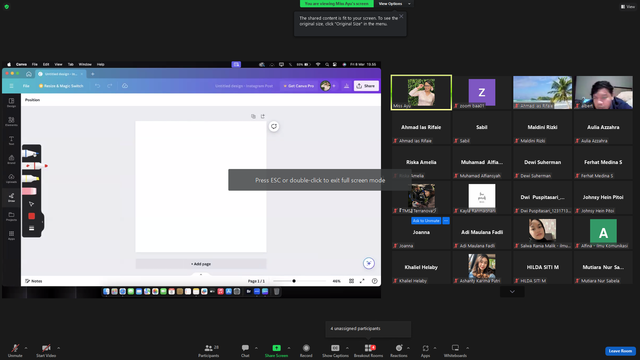Add a comment with the canvas bubble icon

pos(274,127)
